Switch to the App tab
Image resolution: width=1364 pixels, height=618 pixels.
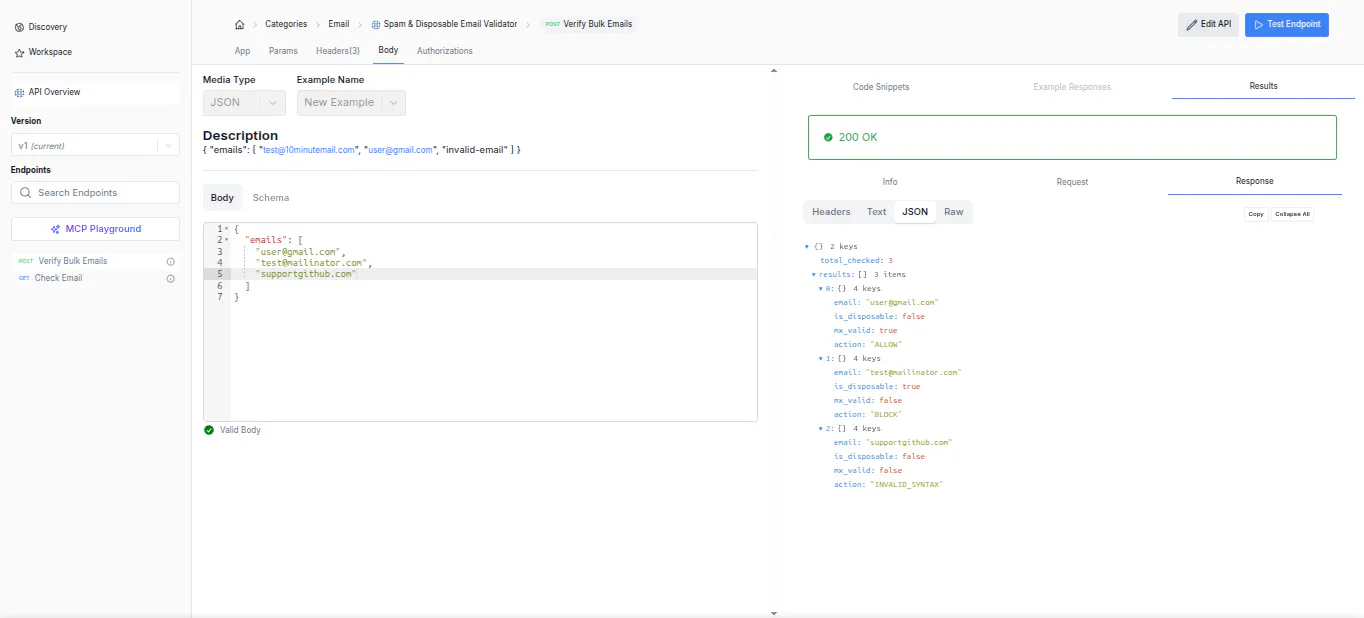tap(242, 51)
